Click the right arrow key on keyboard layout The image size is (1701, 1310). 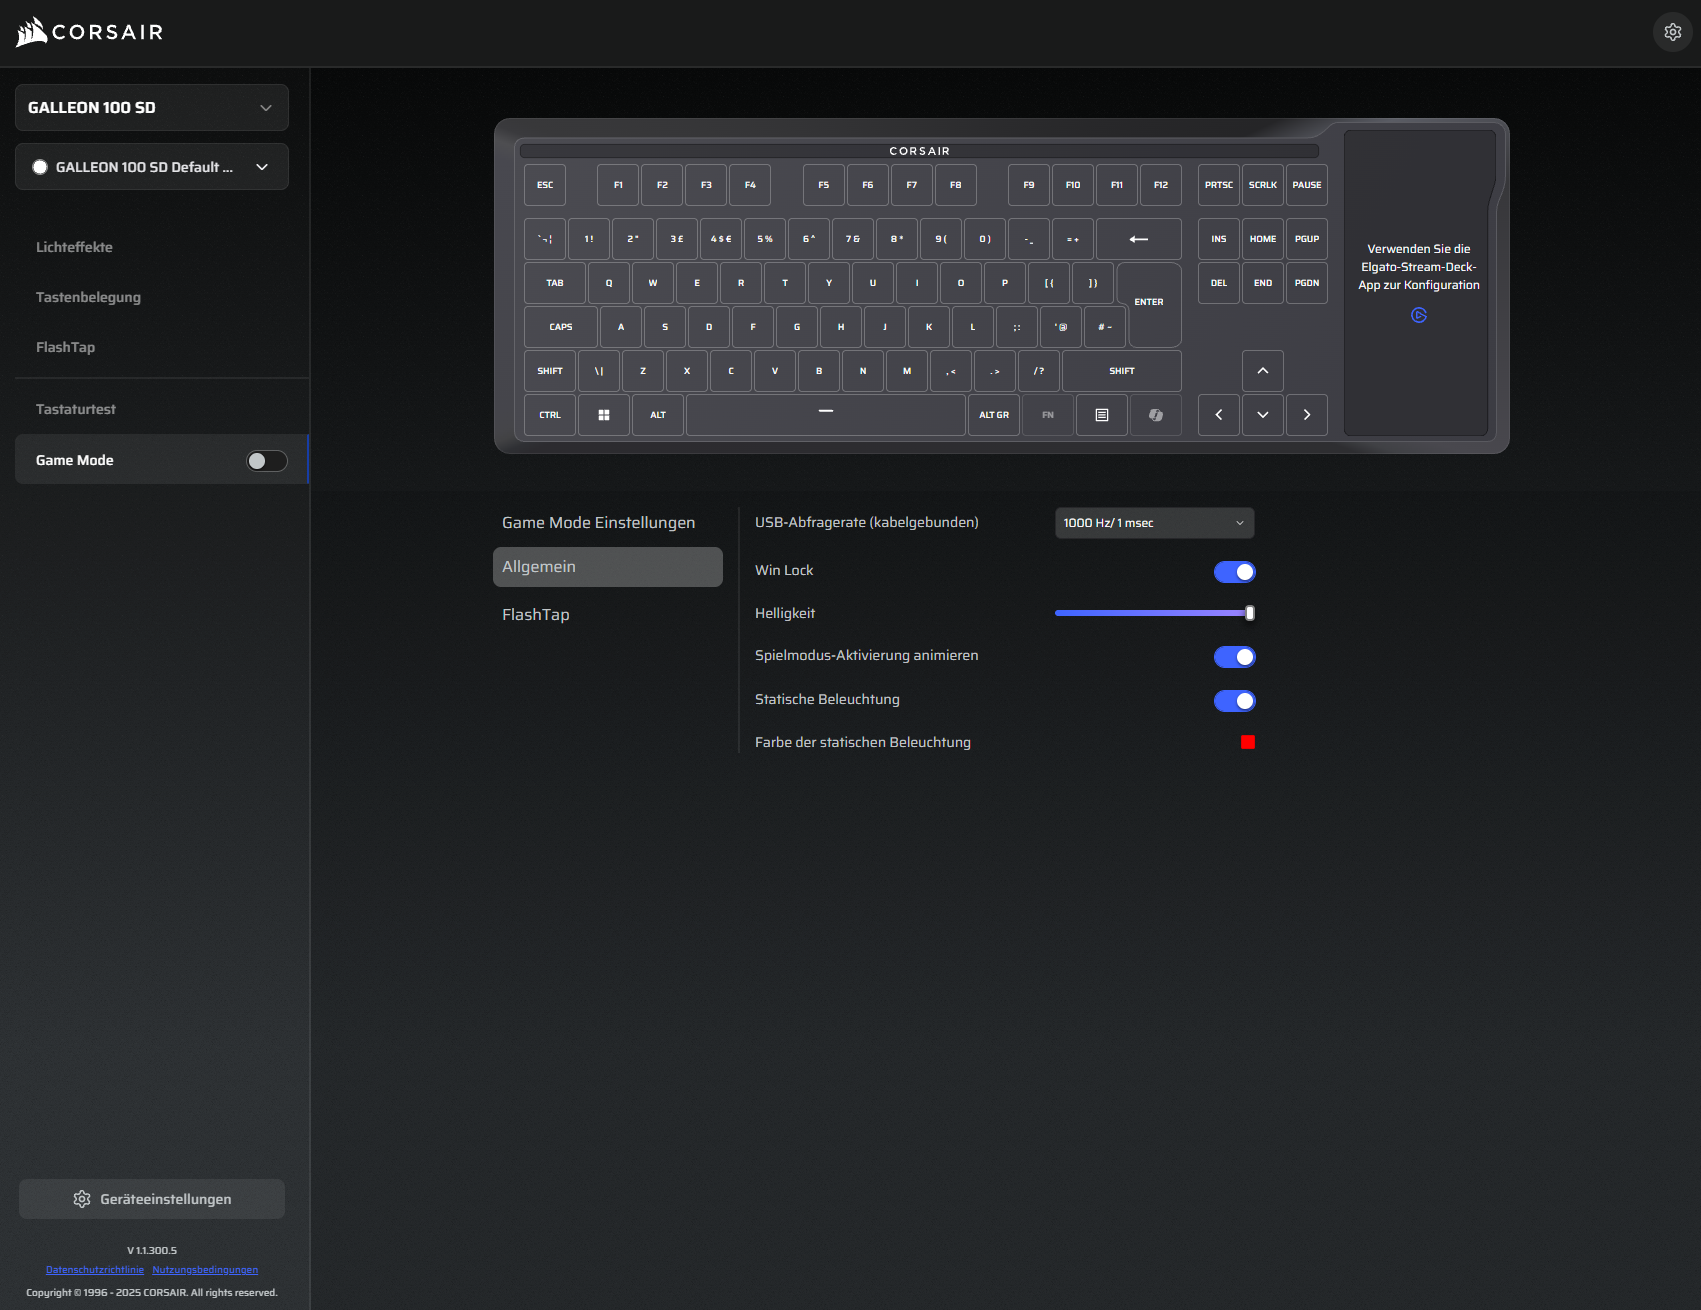(x=1306, y=415)
